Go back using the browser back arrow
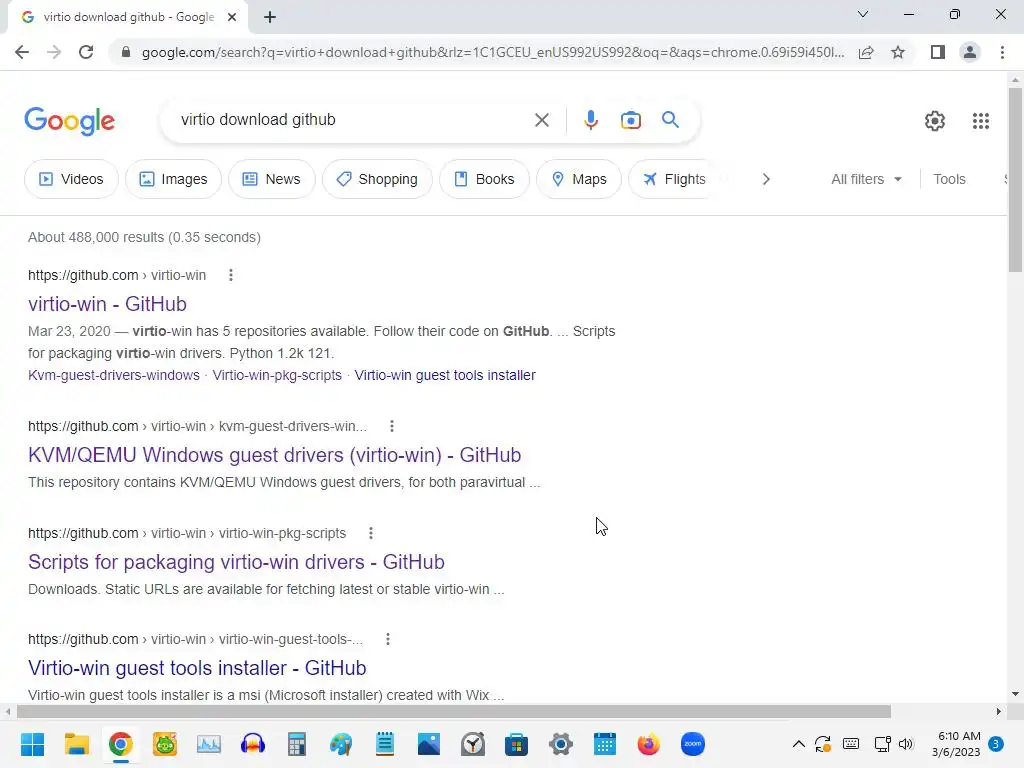This screenshot has width=1024, height=768. coord(22,52)
